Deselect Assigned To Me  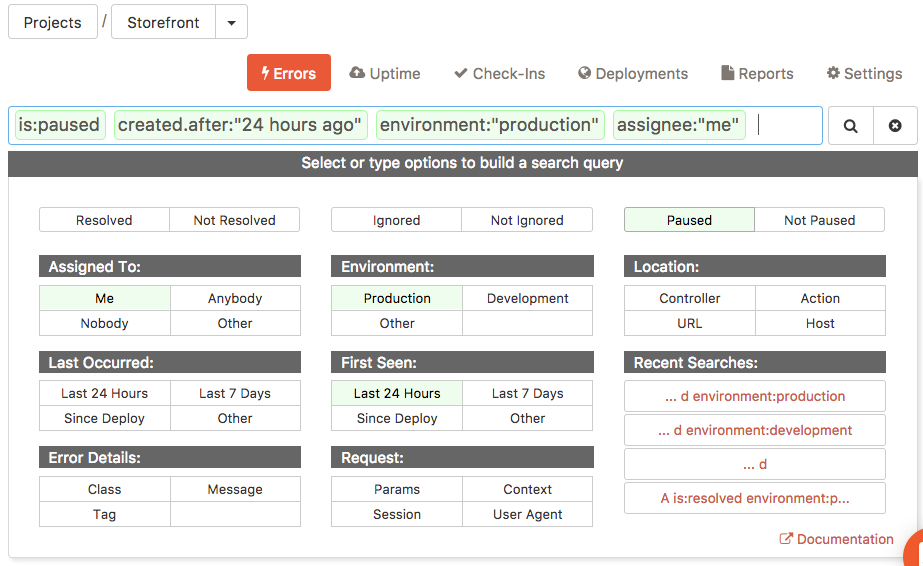point(105,298)
